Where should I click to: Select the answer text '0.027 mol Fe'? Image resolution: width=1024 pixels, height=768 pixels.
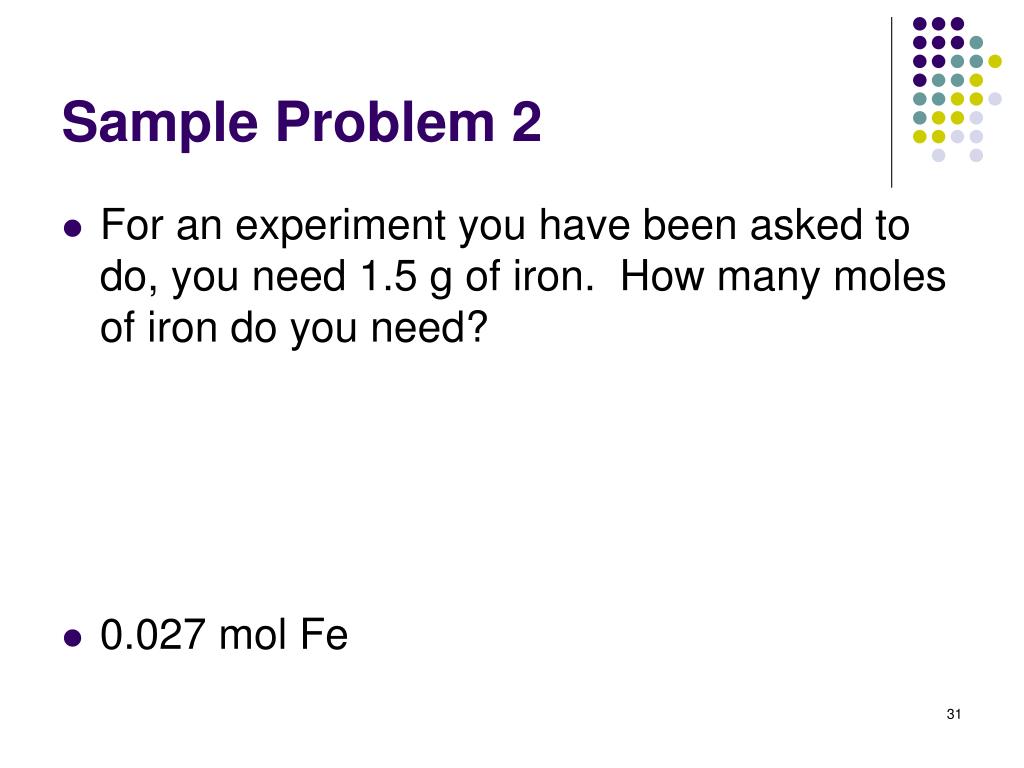224,635
